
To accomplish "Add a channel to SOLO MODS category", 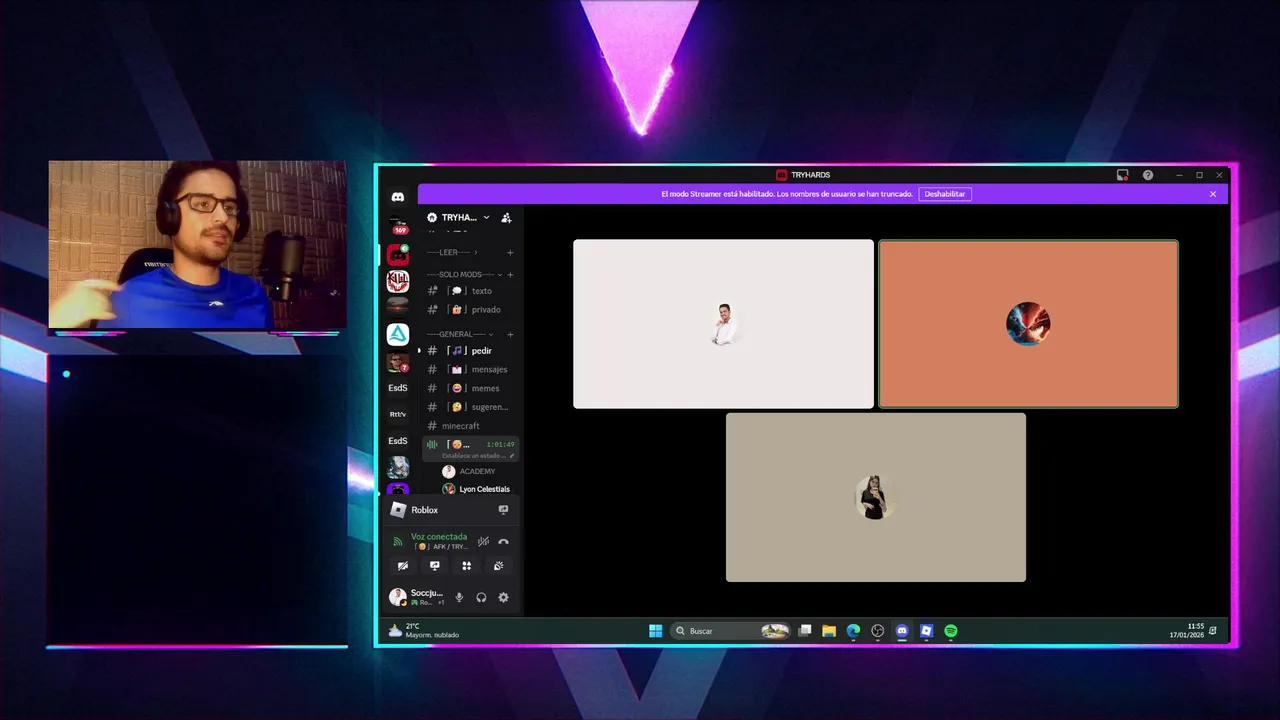I will pyautogui.click(x=510, y=274).
